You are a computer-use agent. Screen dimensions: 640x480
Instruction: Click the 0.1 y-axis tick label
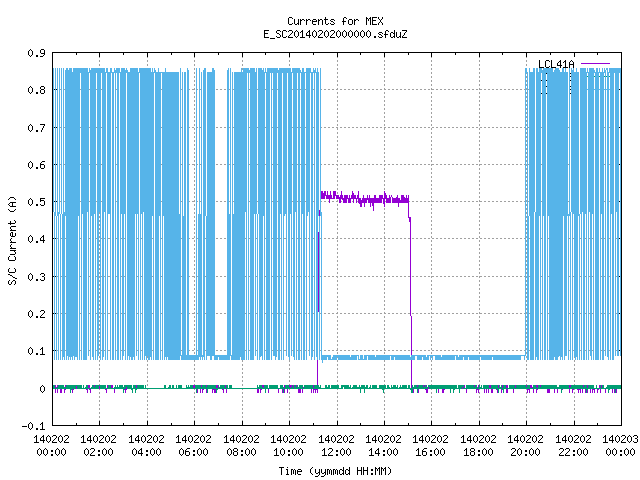(36, 351)
